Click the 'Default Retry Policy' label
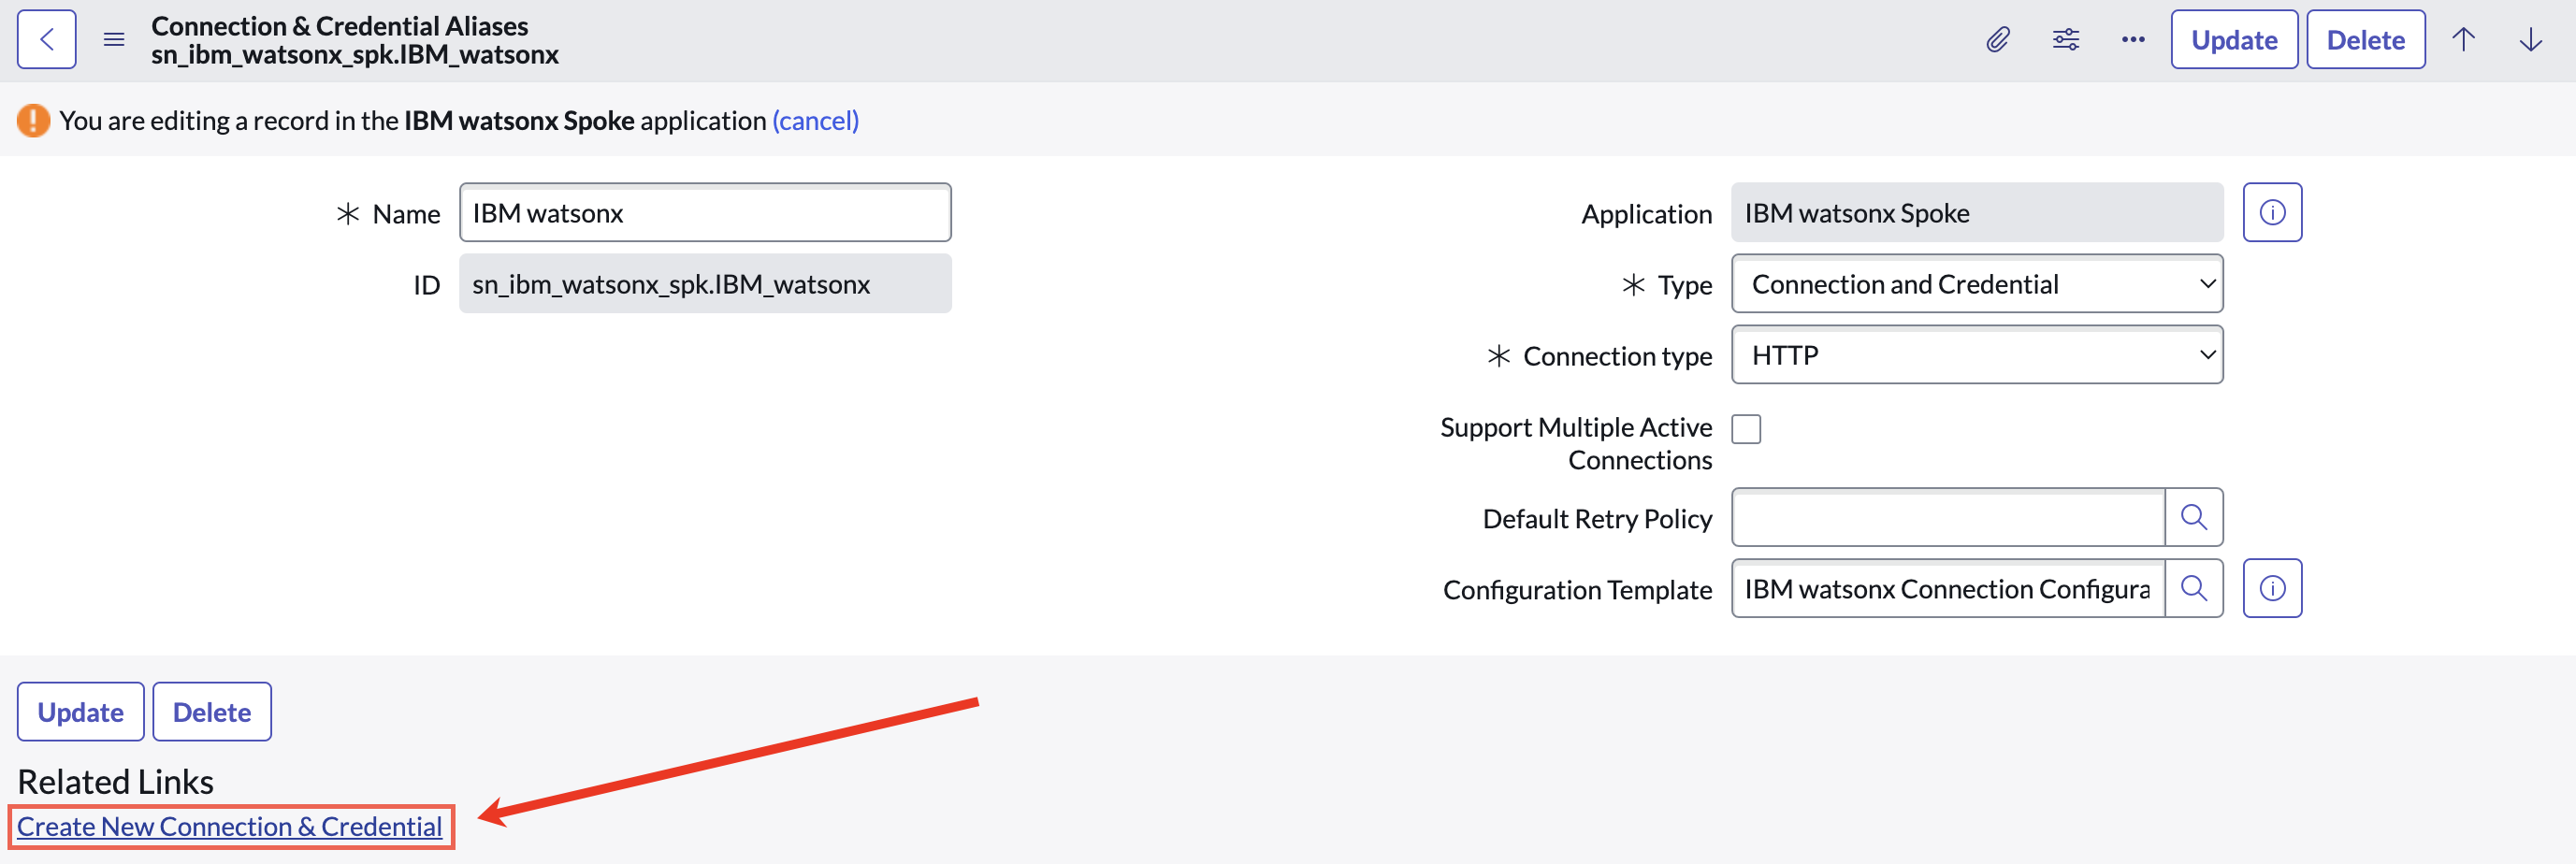Screen dimensions: 2576x864 click(1597, 519)
